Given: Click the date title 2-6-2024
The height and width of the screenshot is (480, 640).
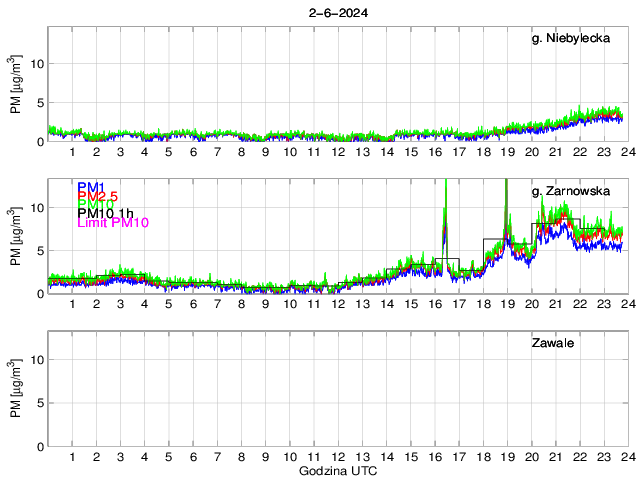Looking at the screenshot, I should click(x=337, y=13).
